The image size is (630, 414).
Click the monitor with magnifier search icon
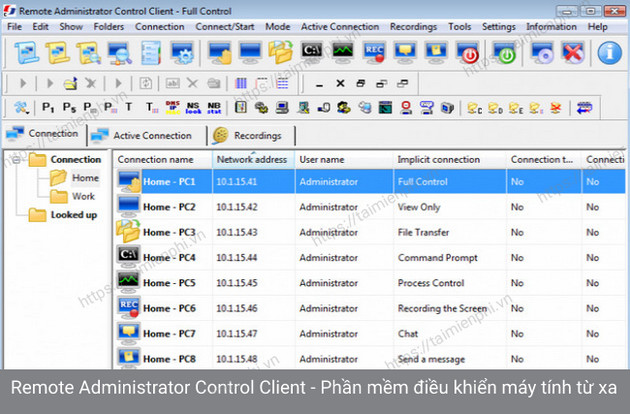tap(120, 53)
